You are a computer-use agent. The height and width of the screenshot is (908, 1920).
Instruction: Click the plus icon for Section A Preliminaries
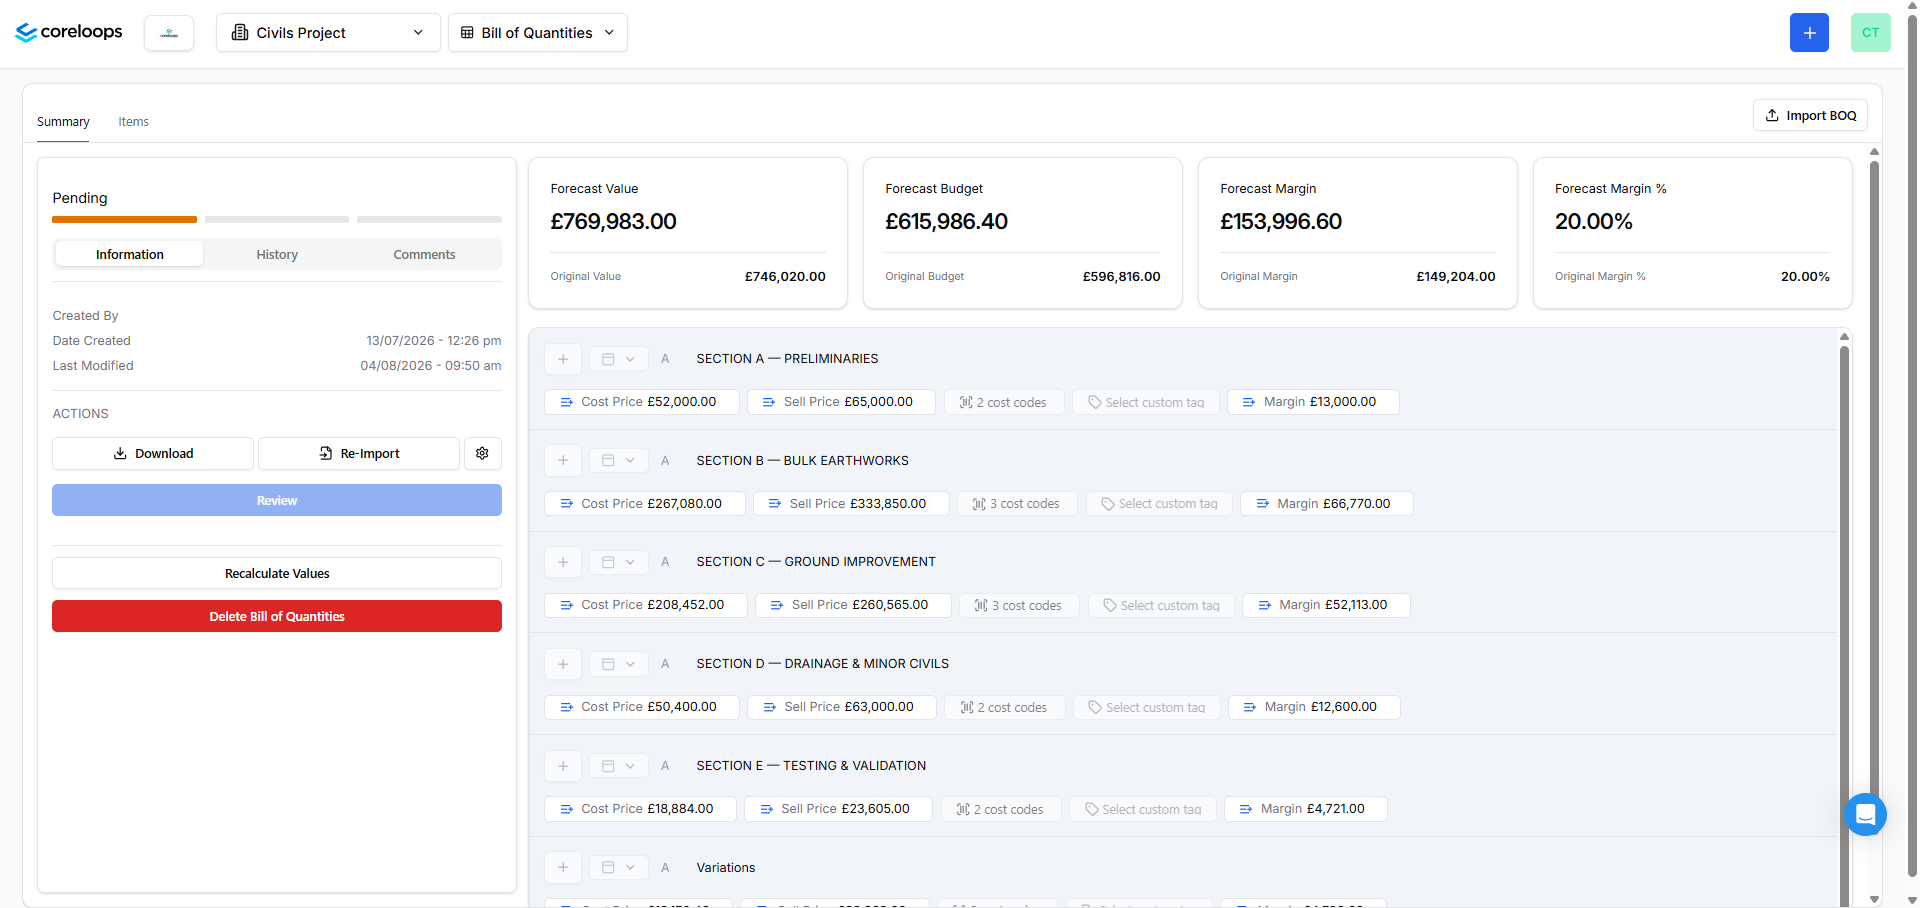click(563, 359)
